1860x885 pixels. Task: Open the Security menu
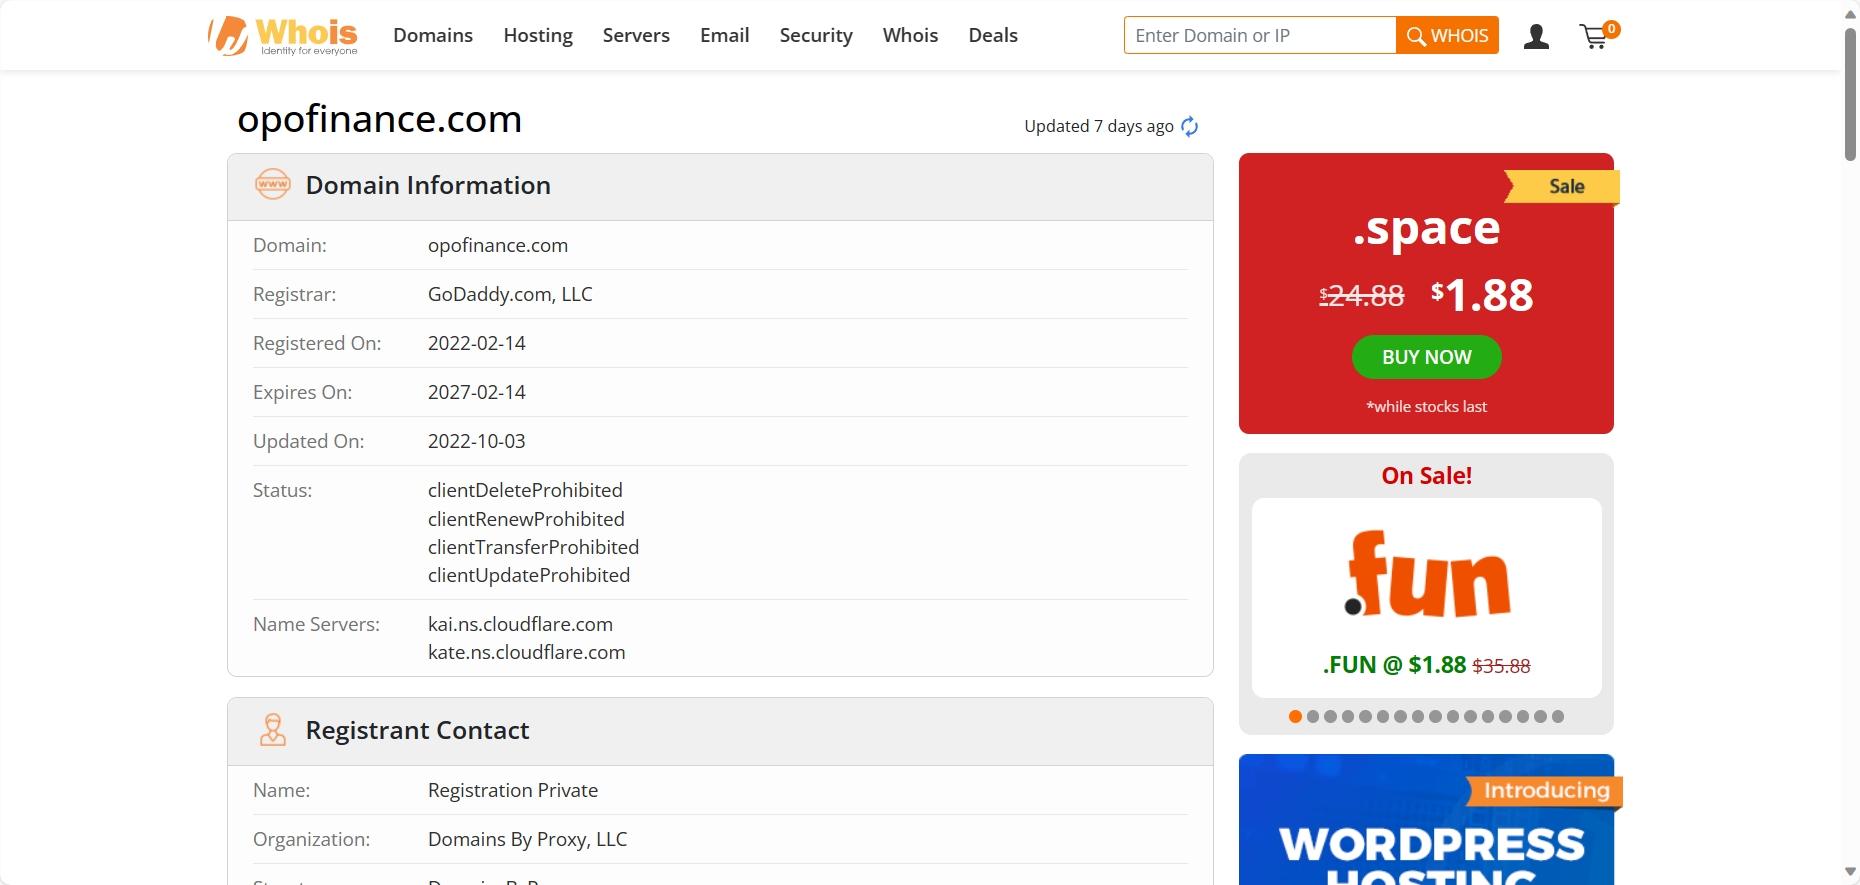tap(816, 35)
